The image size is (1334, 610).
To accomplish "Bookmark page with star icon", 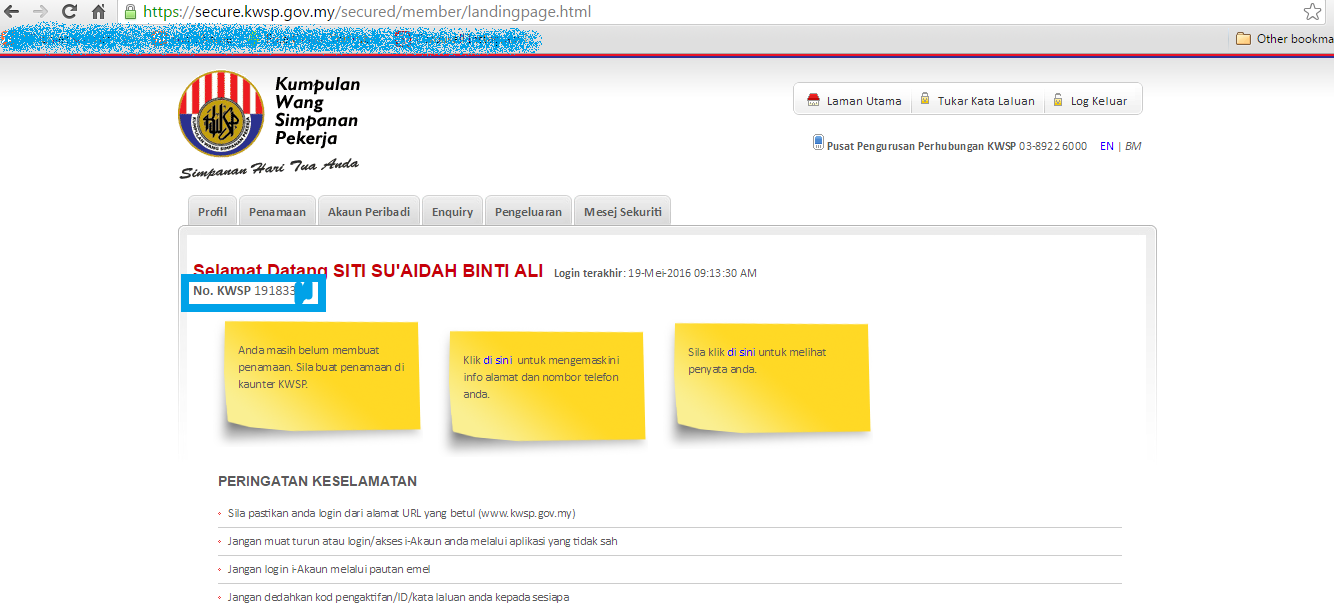I will [x=1313, y=12].
